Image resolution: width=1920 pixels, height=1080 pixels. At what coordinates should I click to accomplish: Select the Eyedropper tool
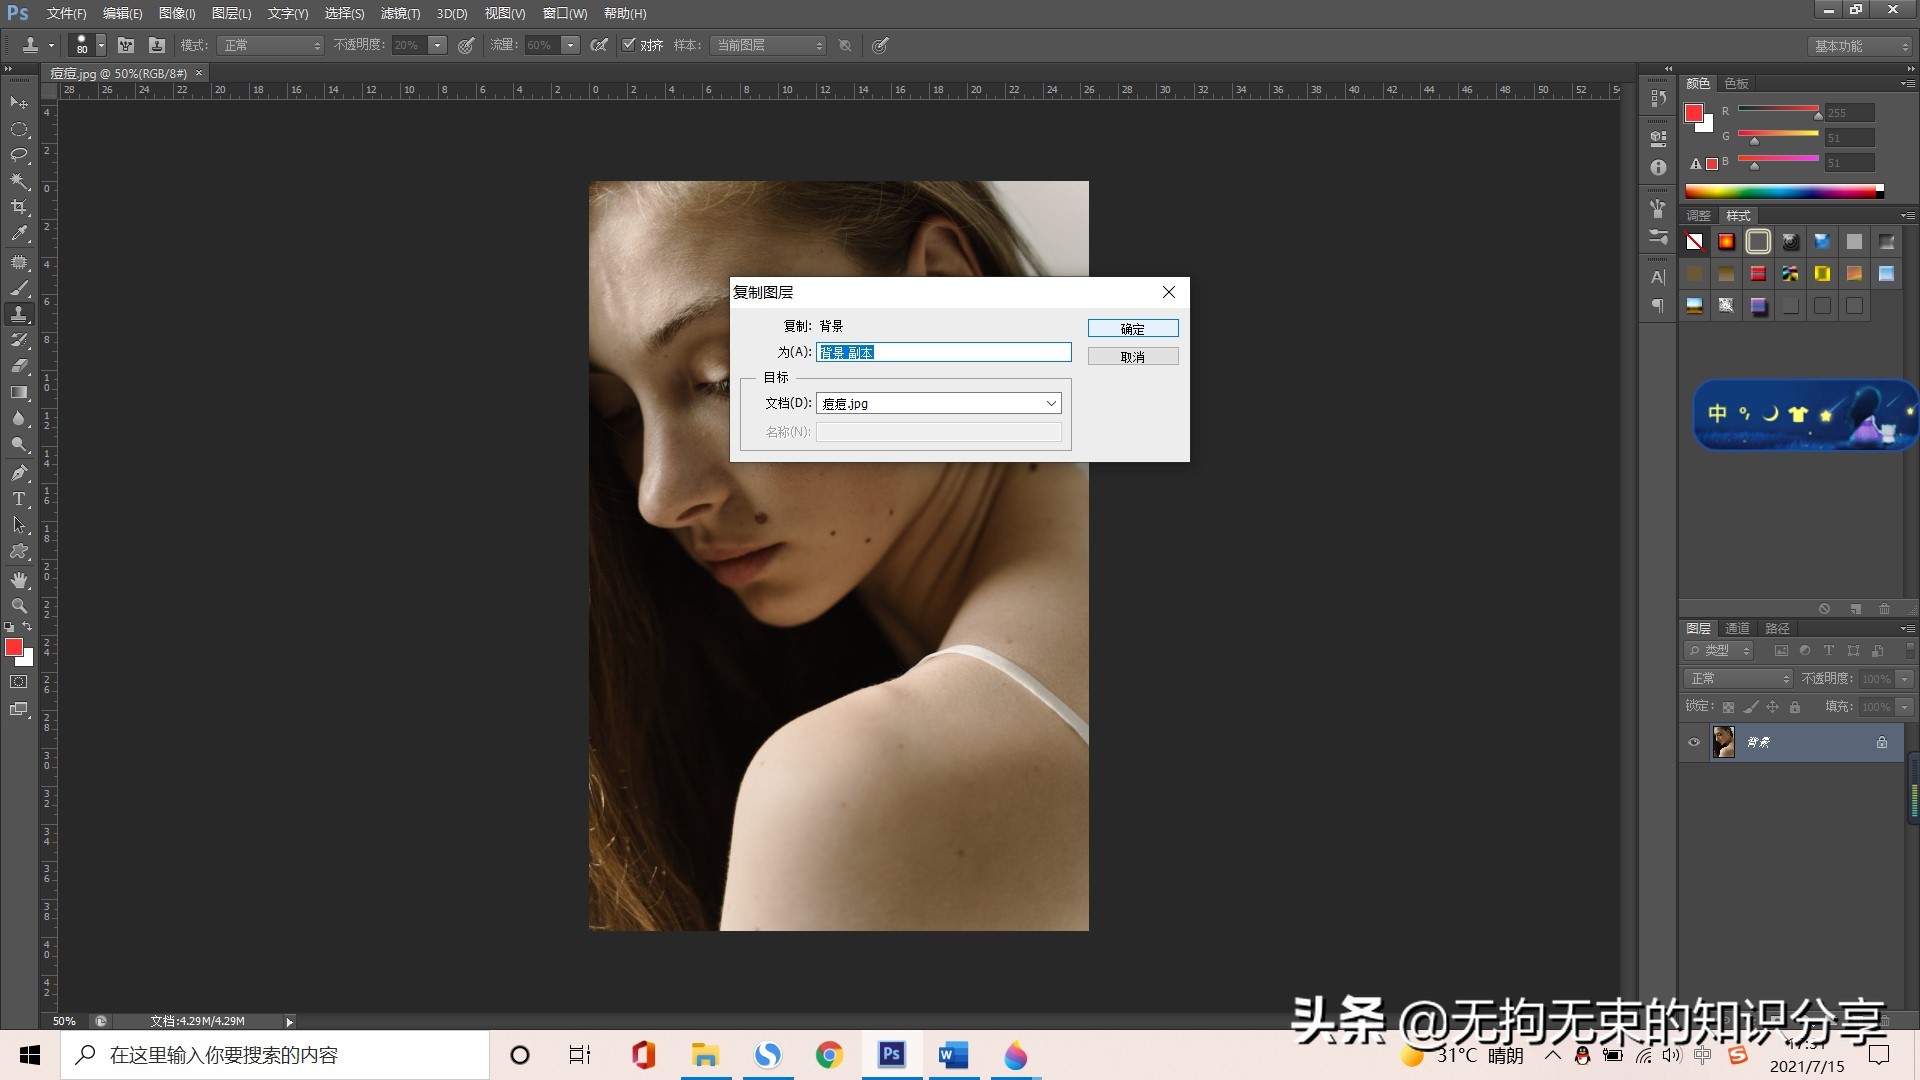(19, 233)
